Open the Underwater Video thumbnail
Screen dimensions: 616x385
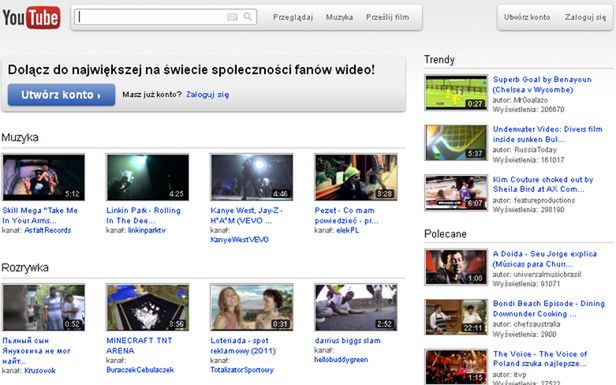[456, 143]
